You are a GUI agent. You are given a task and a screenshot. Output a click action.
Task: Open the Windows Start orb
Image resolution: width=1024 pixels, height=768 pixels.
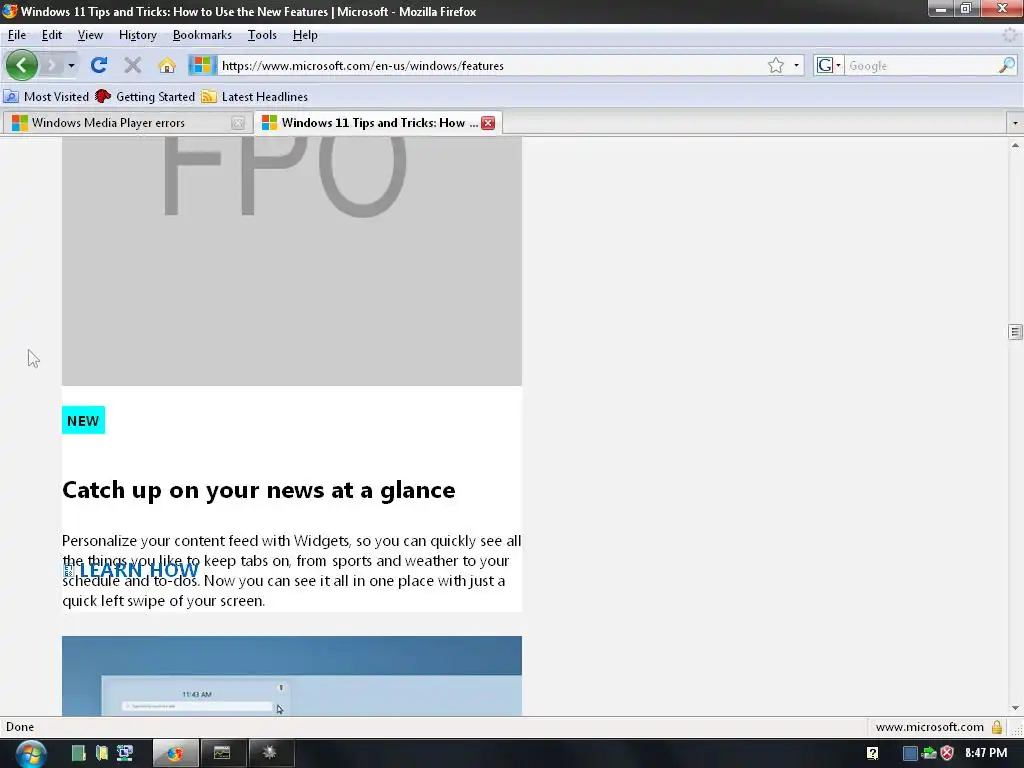click(31, 754)
